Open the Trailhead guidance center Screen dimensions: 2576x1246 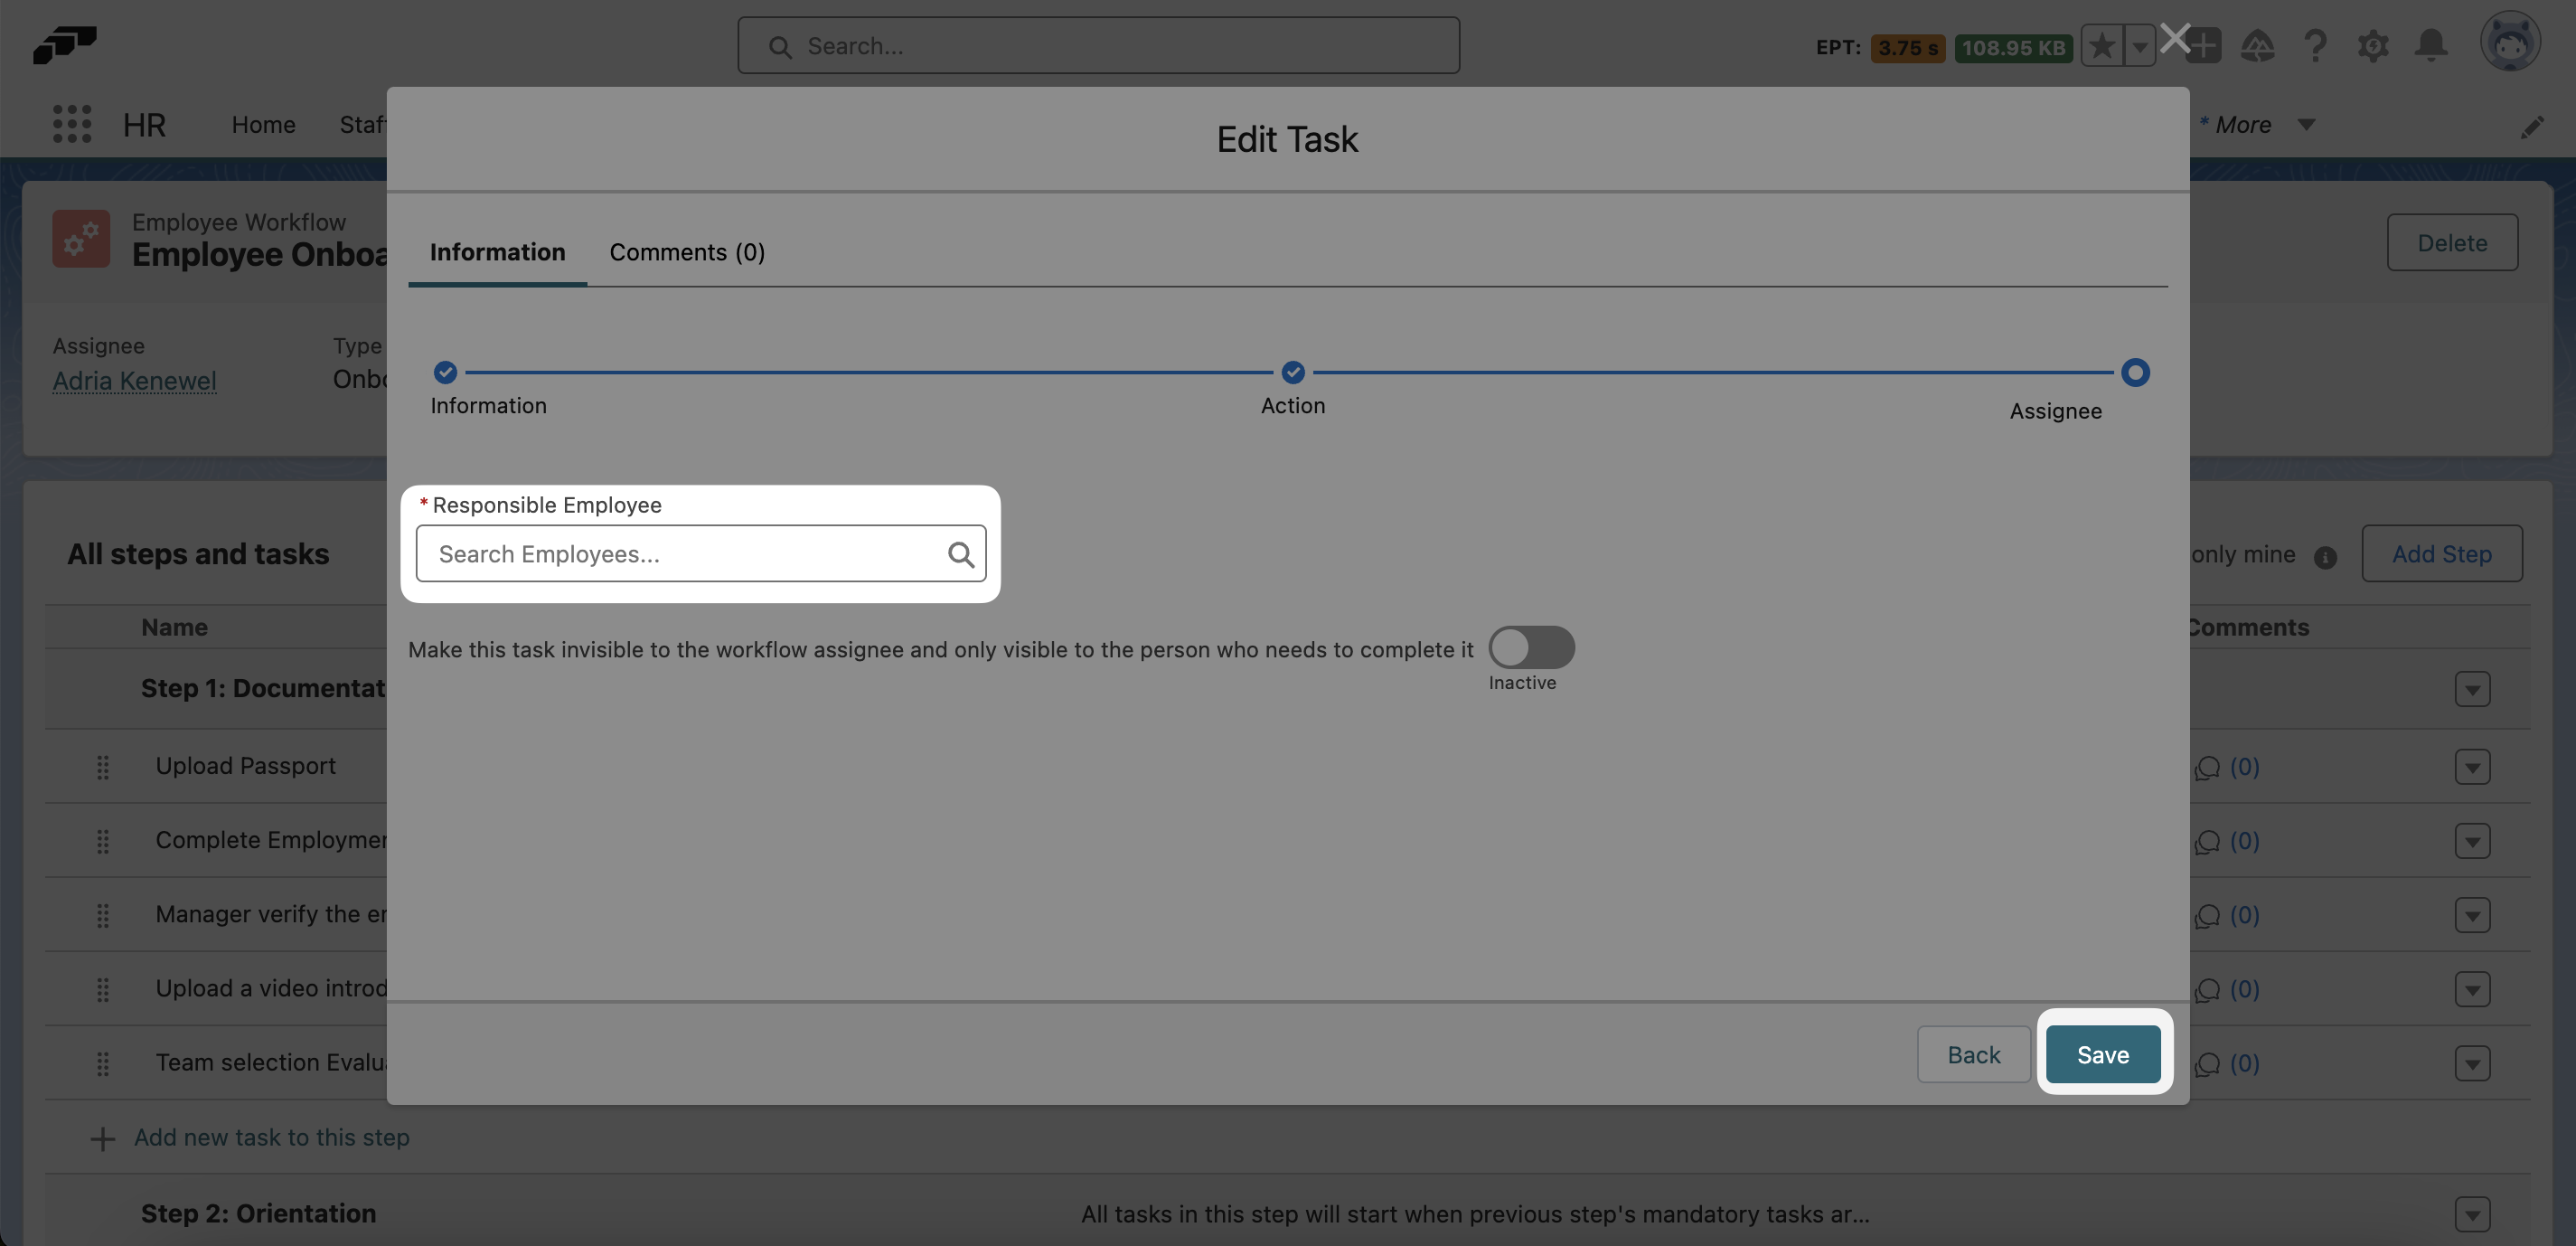click(x=2259, y=45)
